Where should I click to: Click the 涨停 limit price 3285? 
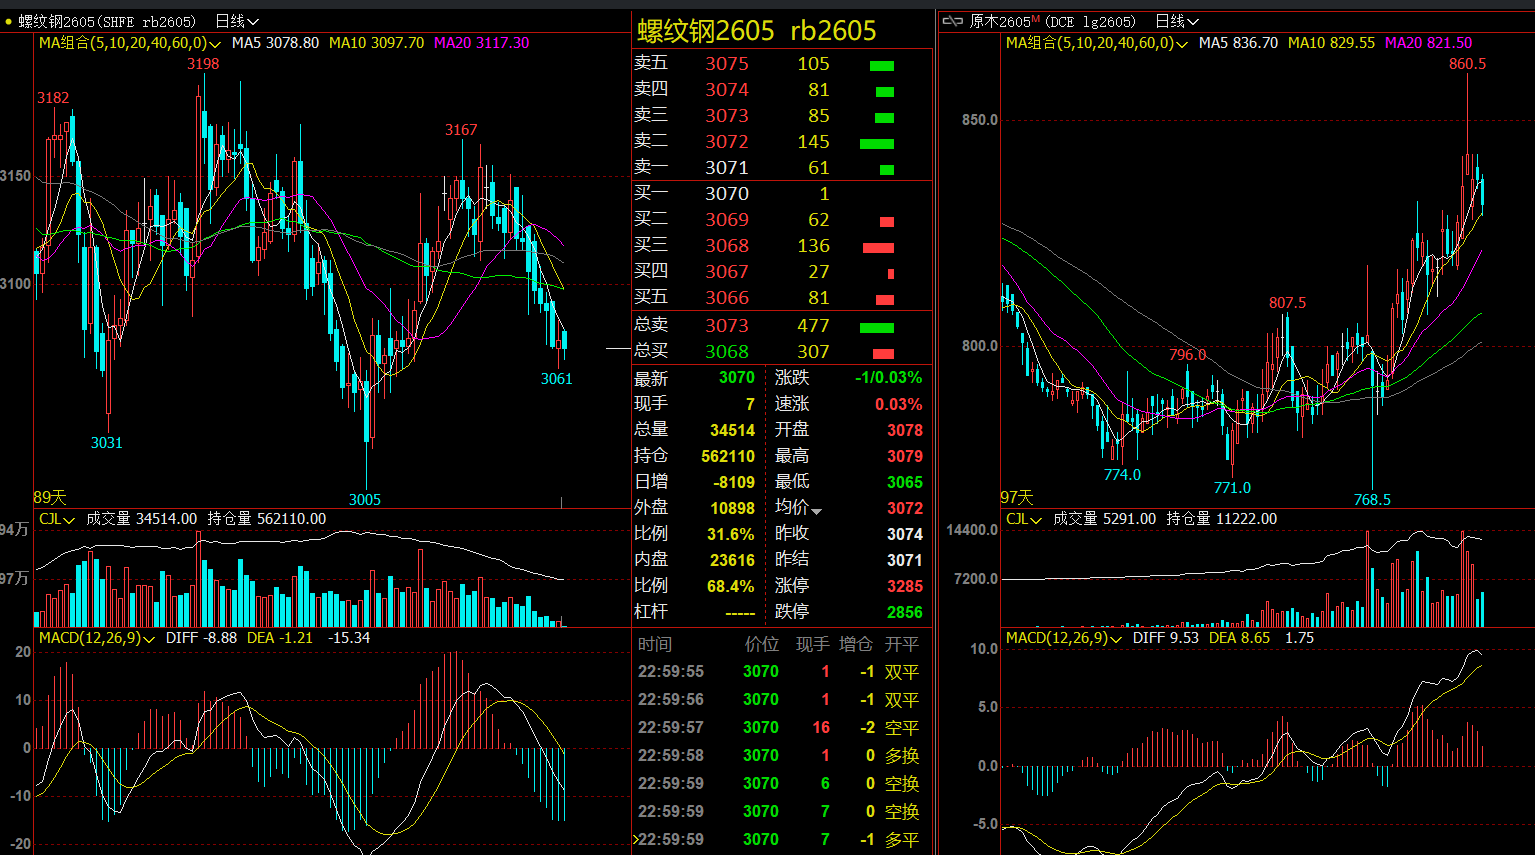pos(904,586)
